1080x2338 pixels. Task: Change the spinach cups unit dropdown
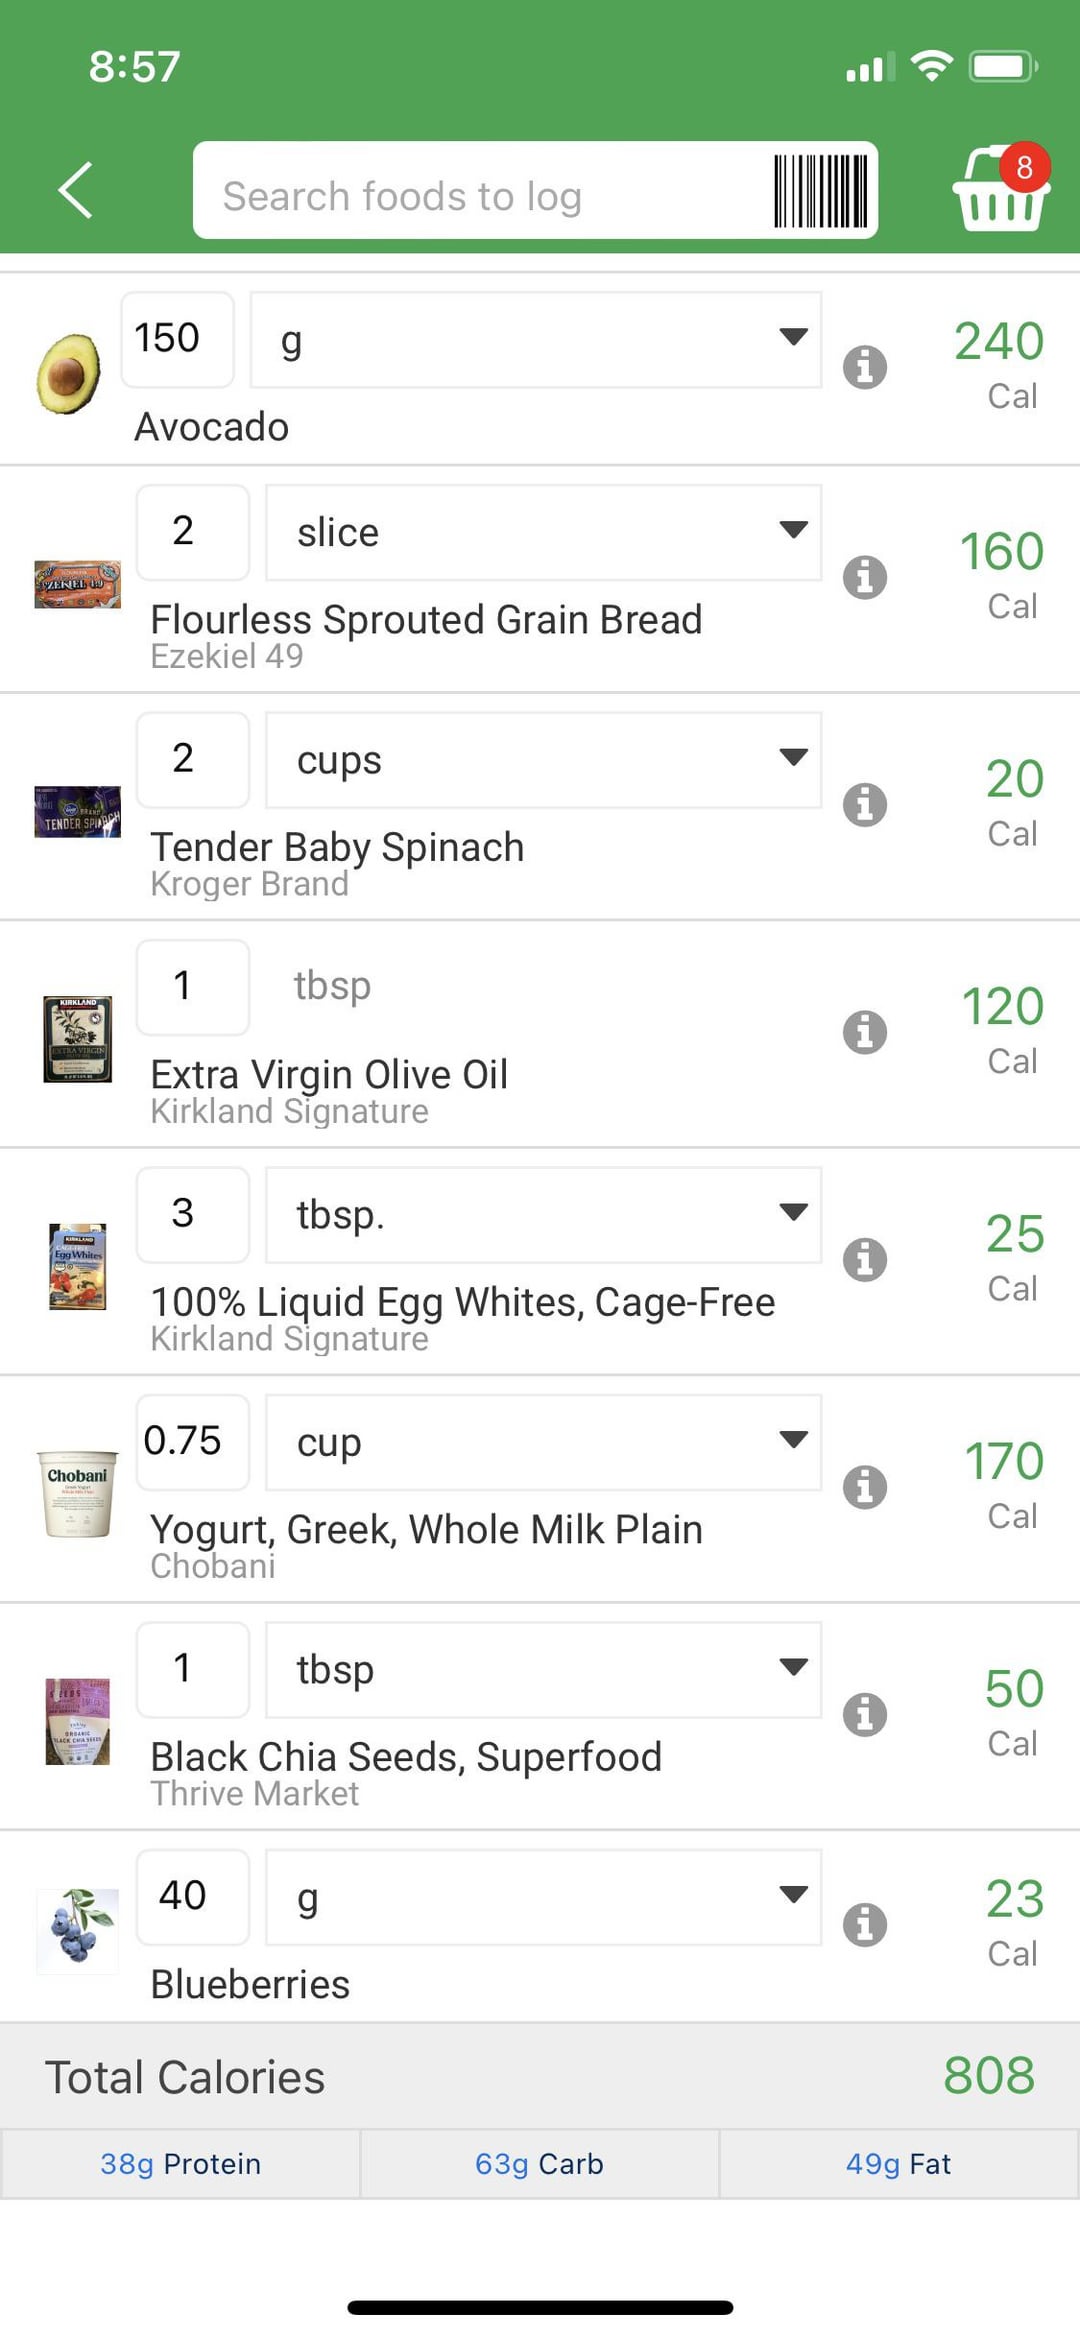(x=543, y=760)
